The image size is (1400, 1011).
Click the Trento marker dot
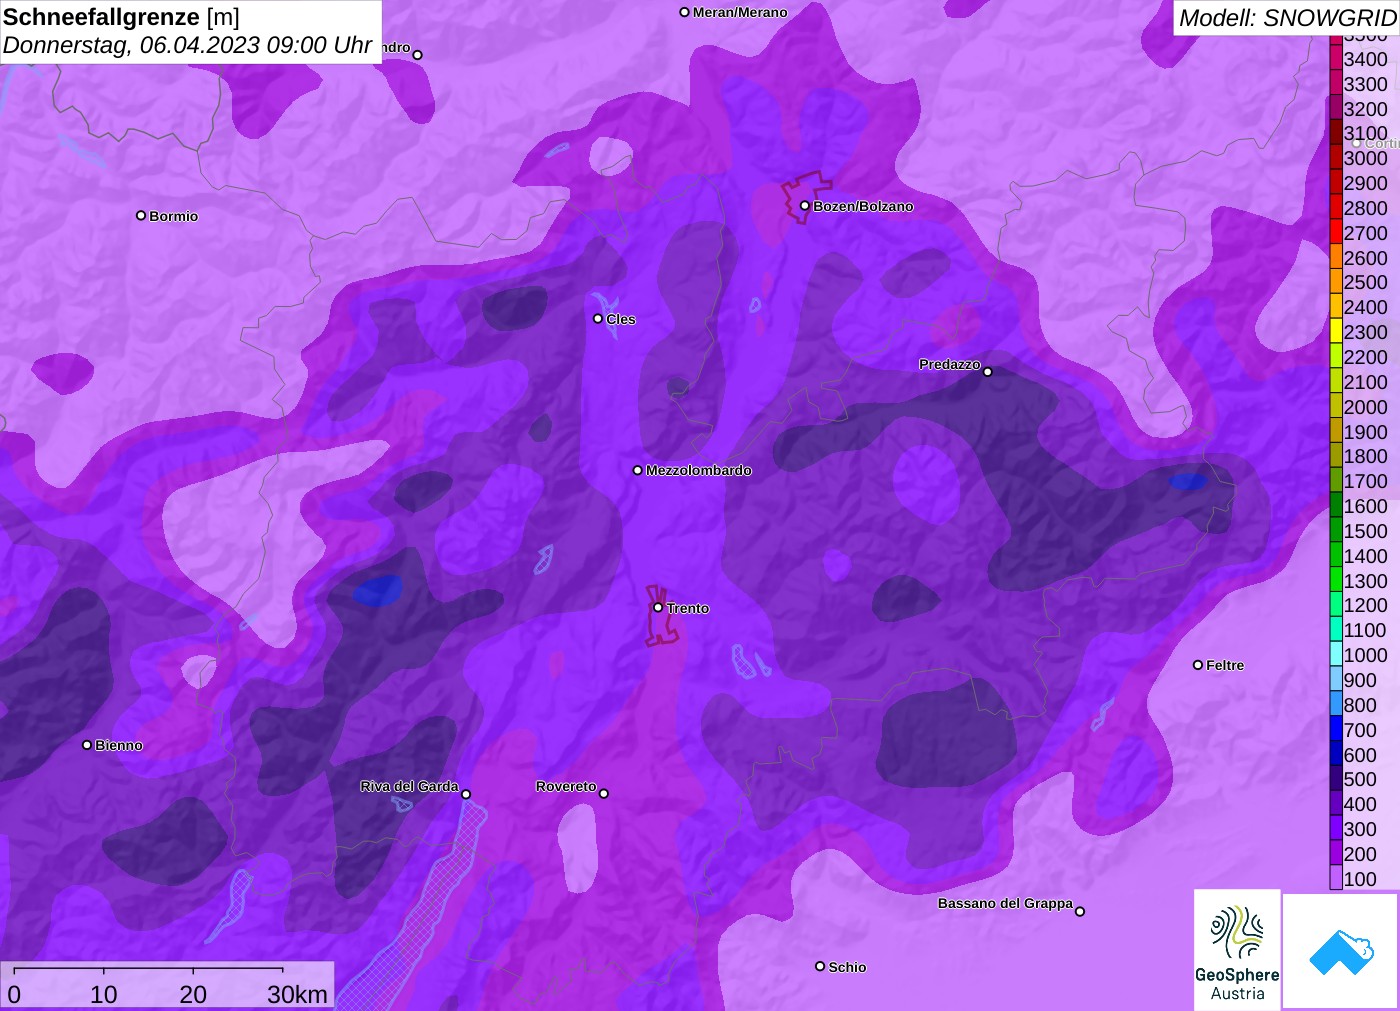coord(658,608)
